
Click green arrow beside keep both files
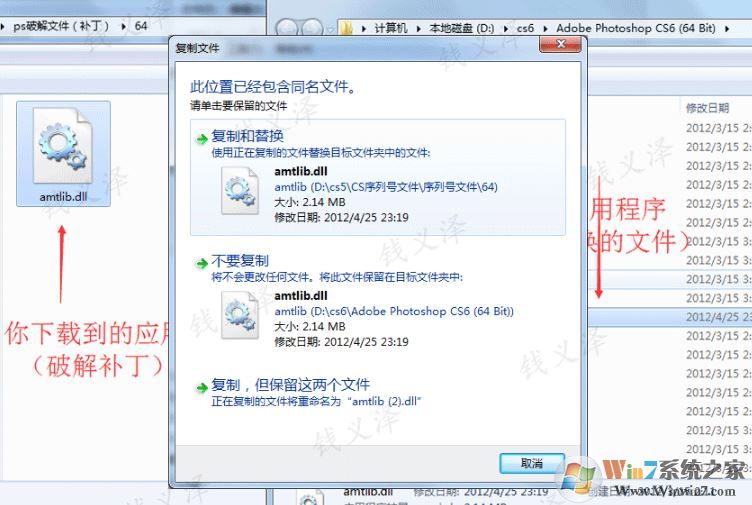[201, 388]
